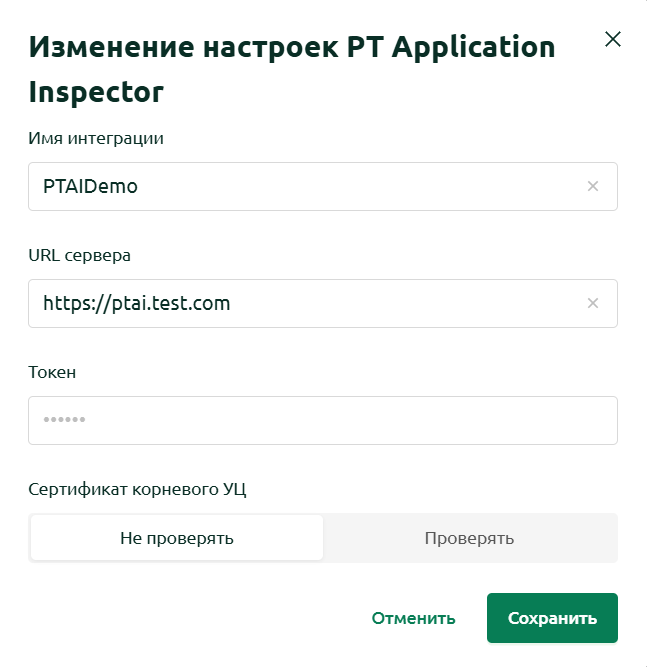The image size is (647, 667).
Task: Select the Не проверять option
Action: pyautogui.click(x=177, y=538)
